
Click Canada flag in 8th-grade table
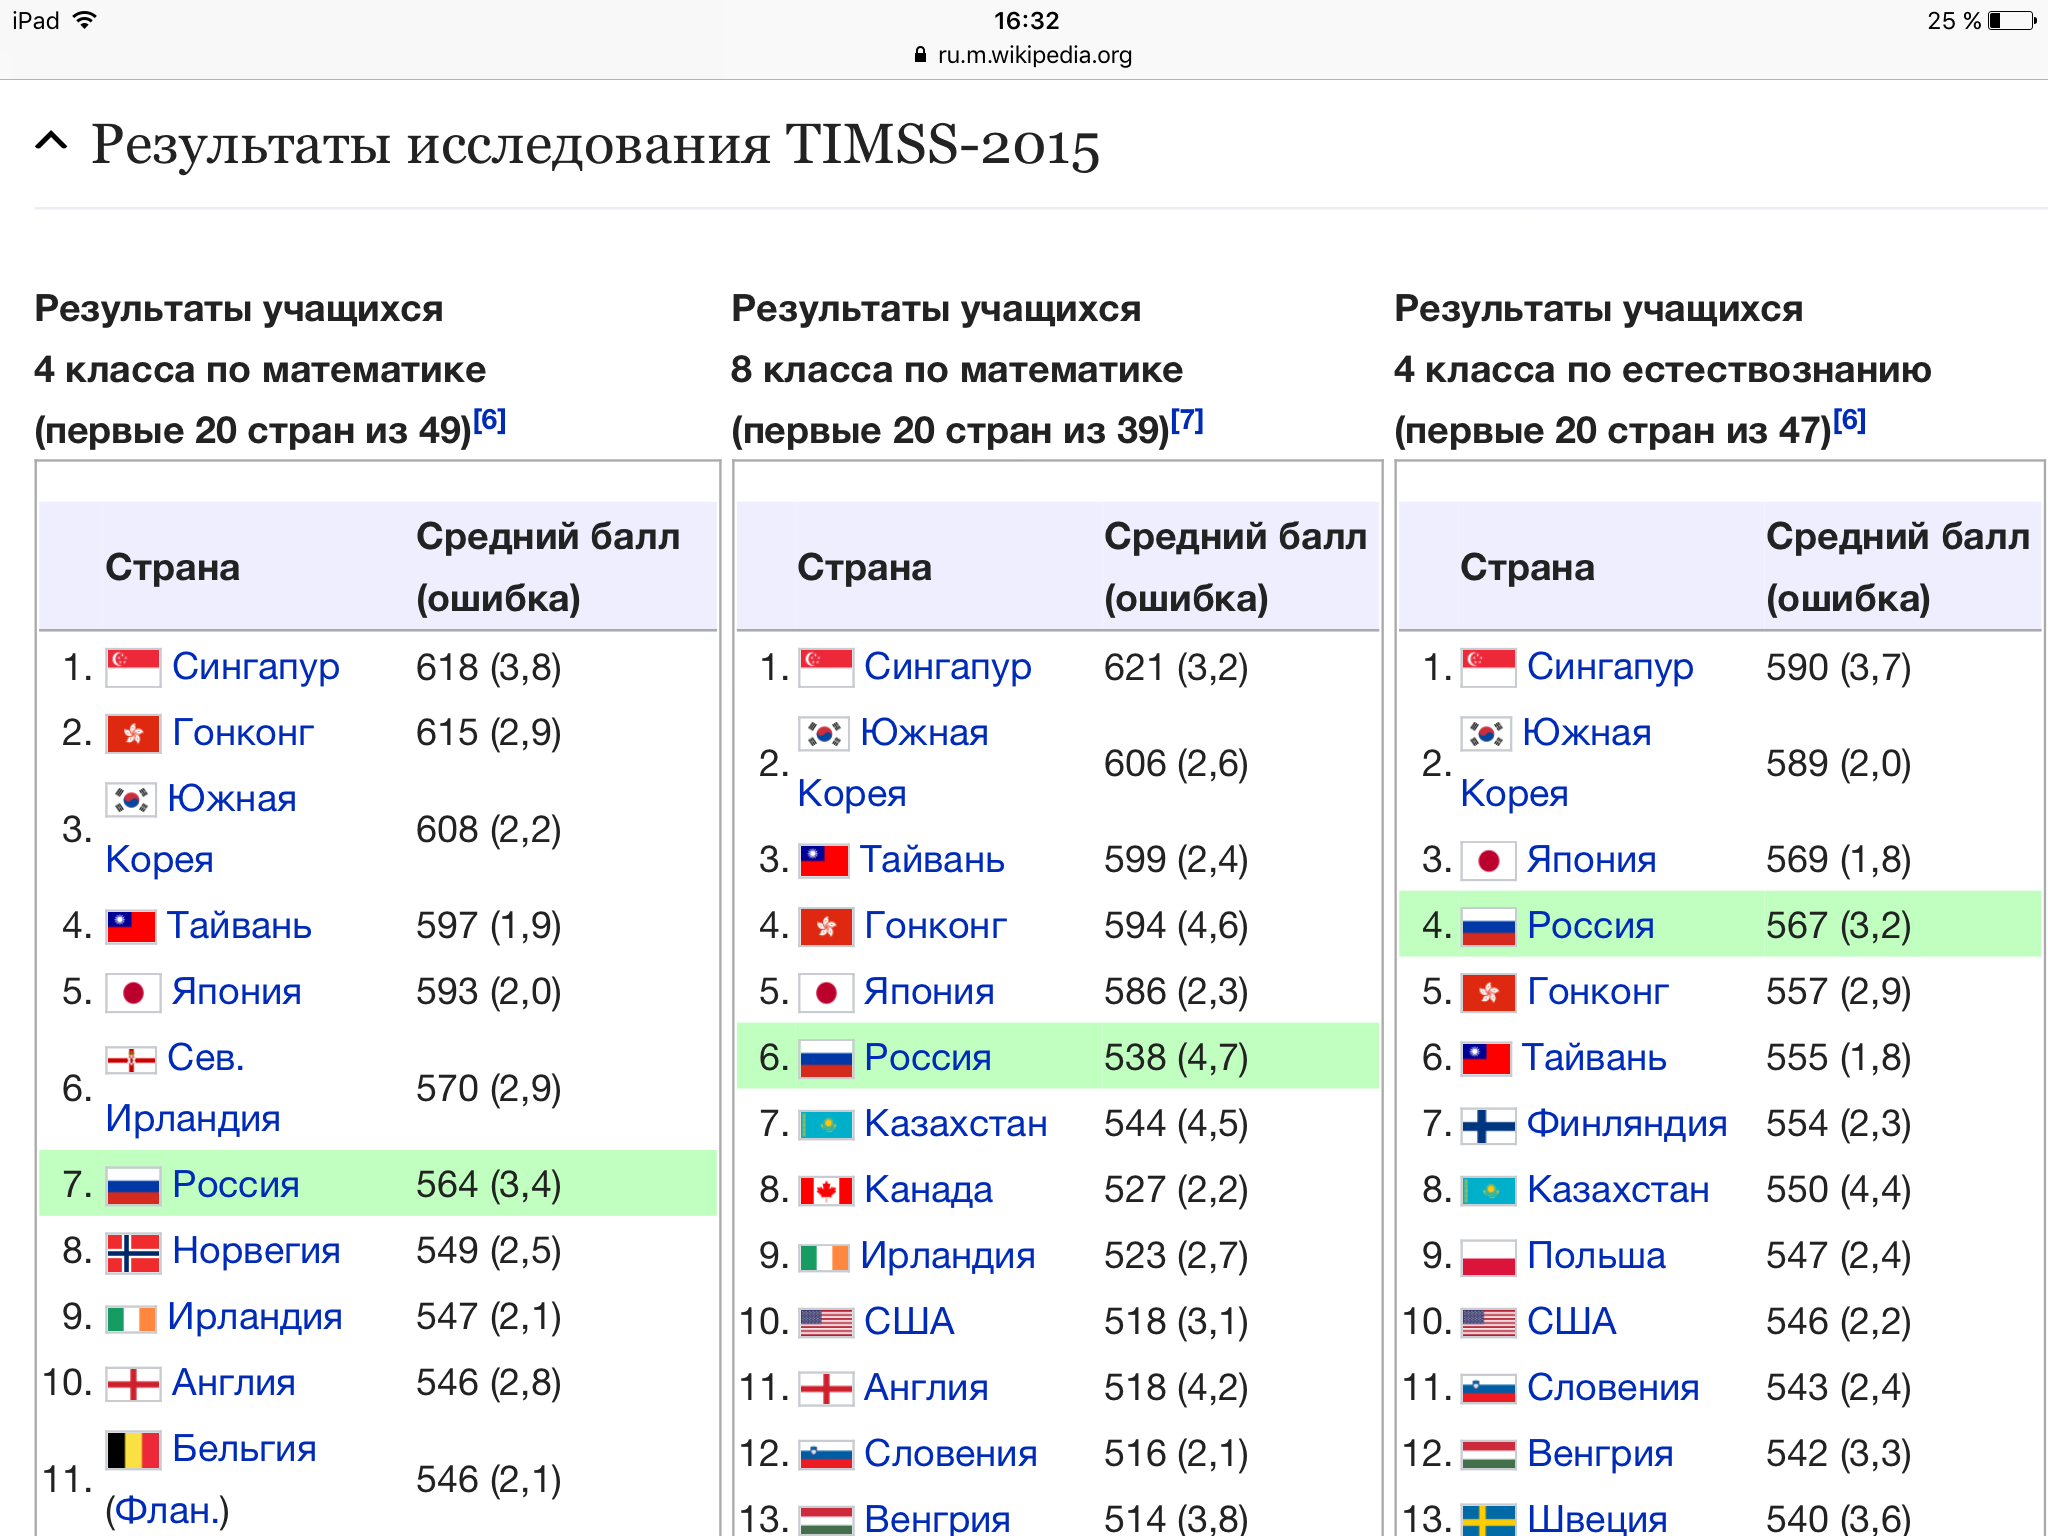(826, 1190)
